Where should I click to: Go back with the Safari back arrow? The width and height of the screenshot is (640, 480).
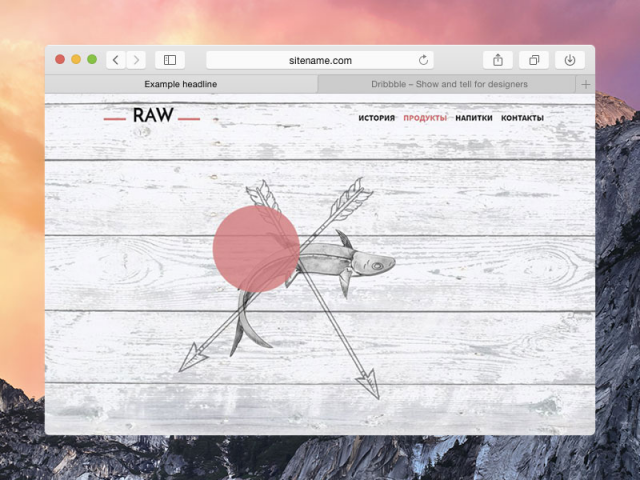coord(116,60)
